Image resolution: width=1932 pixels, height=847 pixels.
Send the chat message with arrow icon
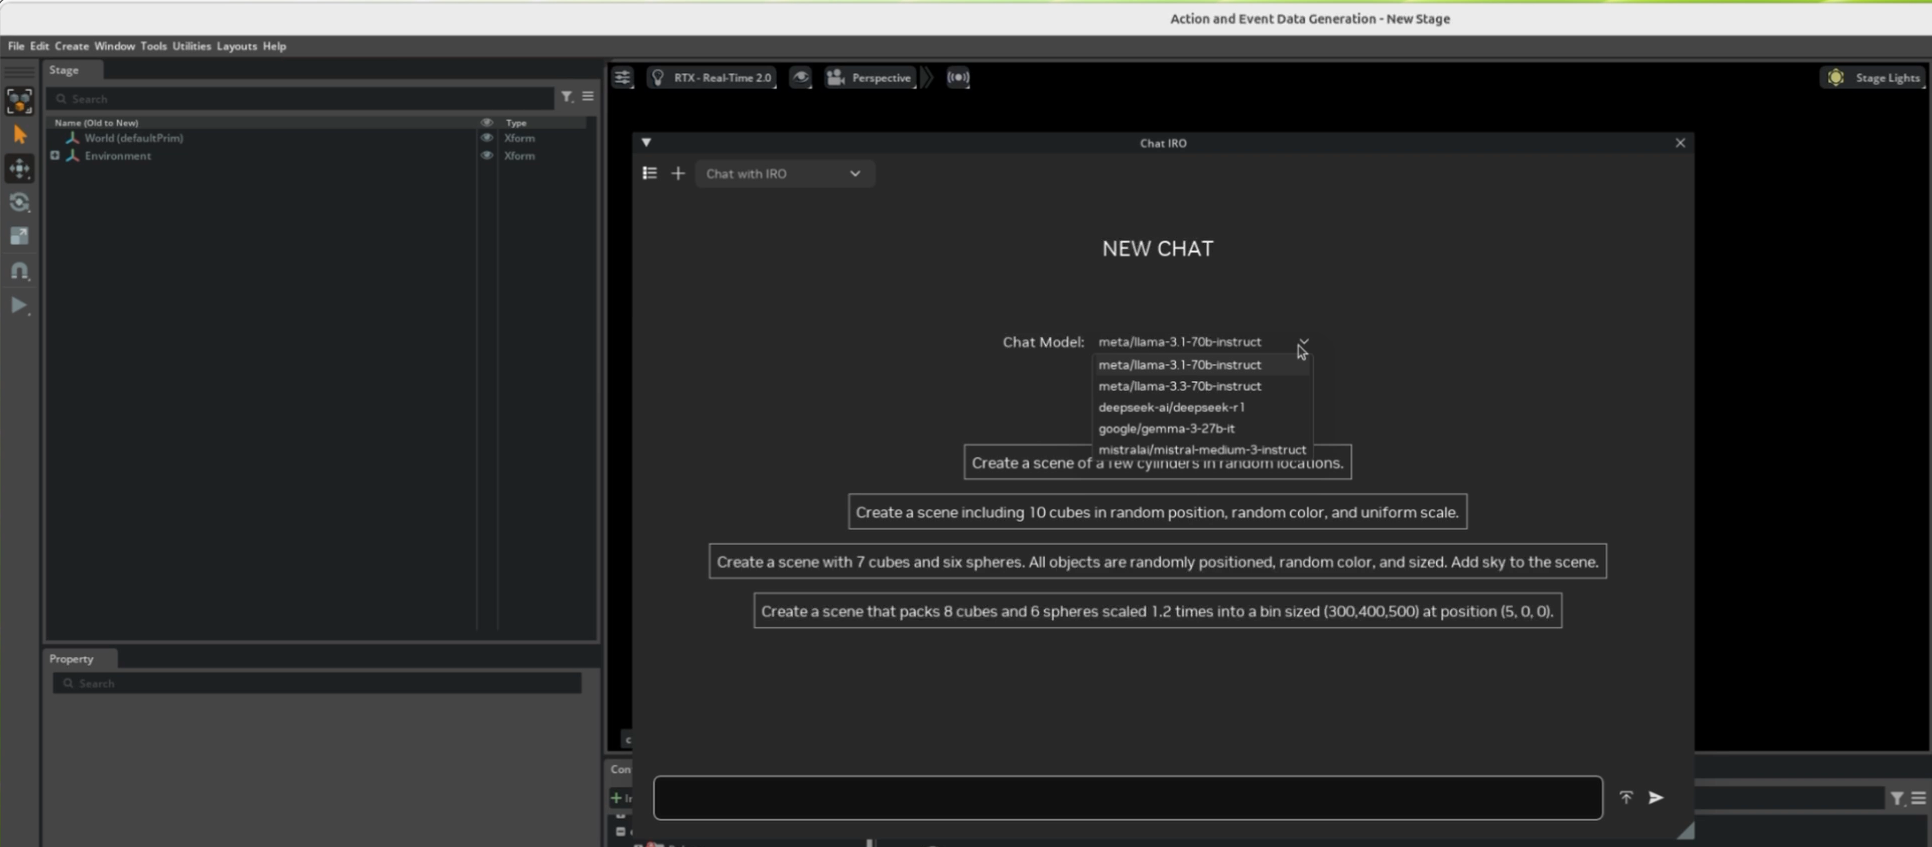(x=1656, y=797)
